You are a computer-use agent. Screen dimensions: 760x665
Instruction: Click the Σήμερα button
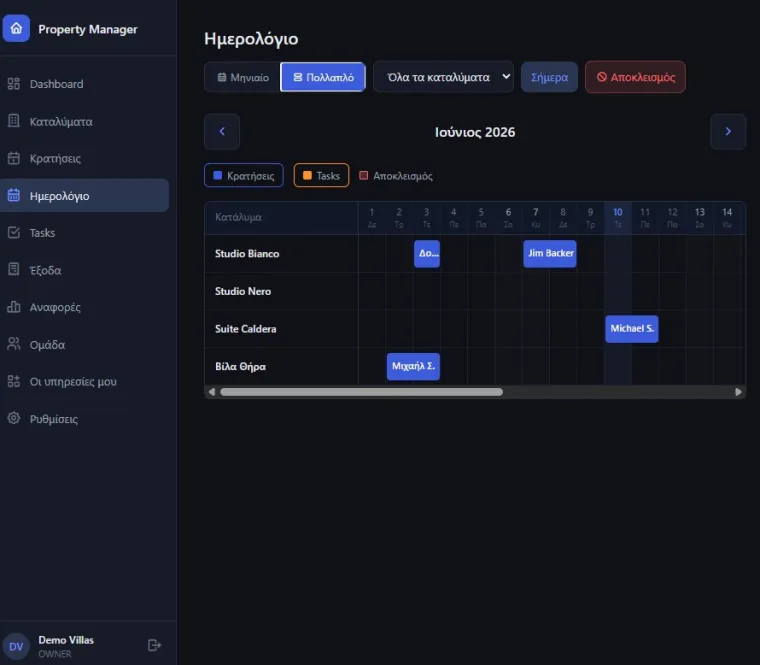[x=549, y=77]
